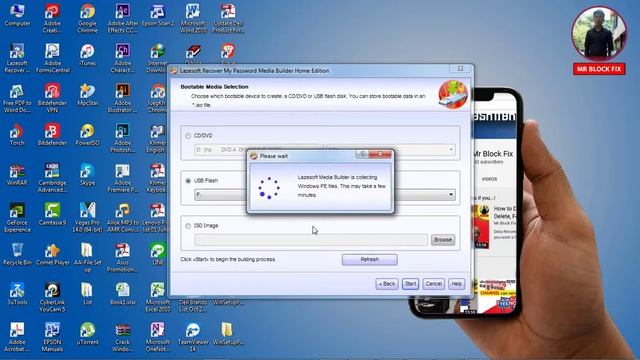Image resolution: width=640 pixels, height=360 pixels.
Task: Launch CyberLink YouCam 5 shortcut
Action: click(x=52, y=297)
